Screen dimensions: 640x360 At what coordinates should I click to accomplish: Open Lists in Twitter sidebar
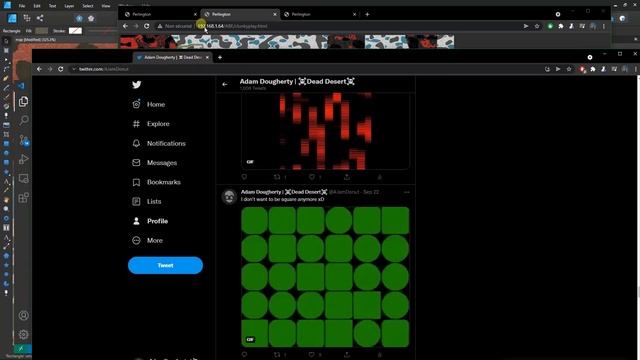[147, 201]
